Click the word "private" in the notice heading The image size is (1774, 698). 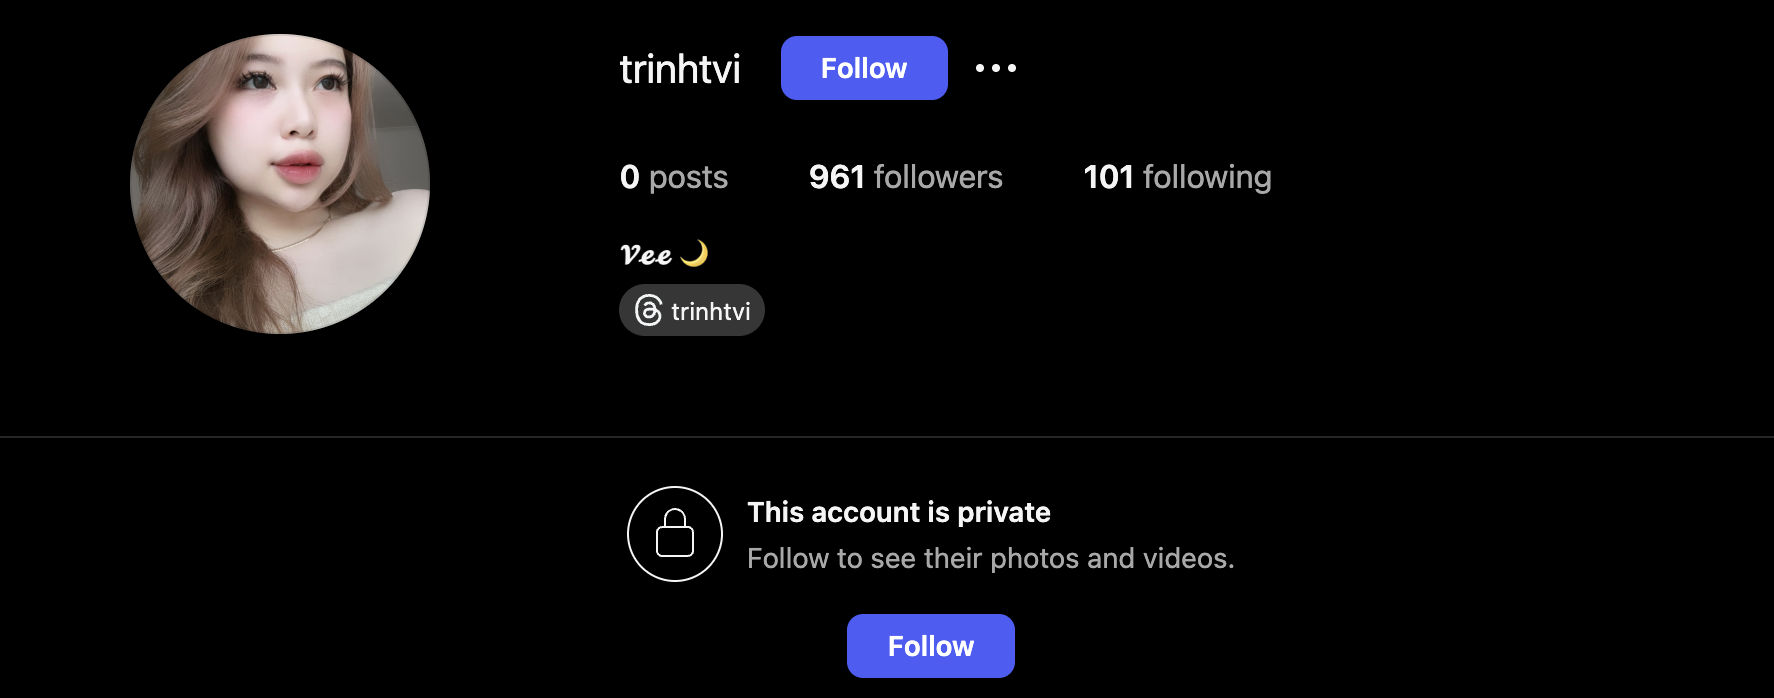click(1003, 512)
